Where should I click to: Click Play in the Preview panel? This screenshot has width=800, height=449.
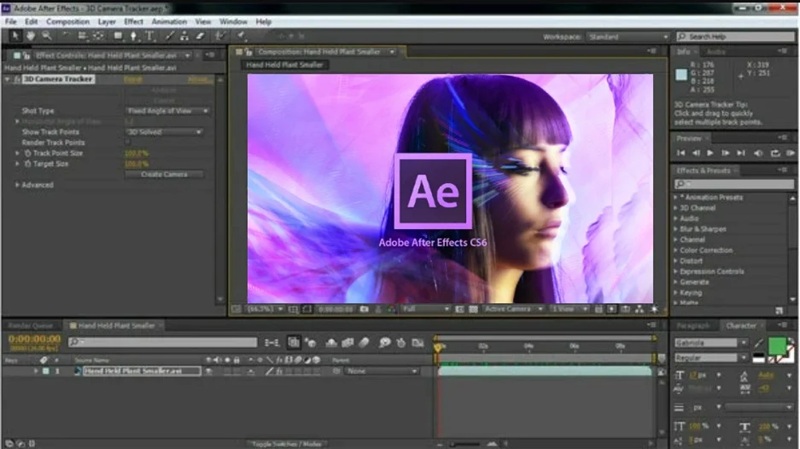710,153
